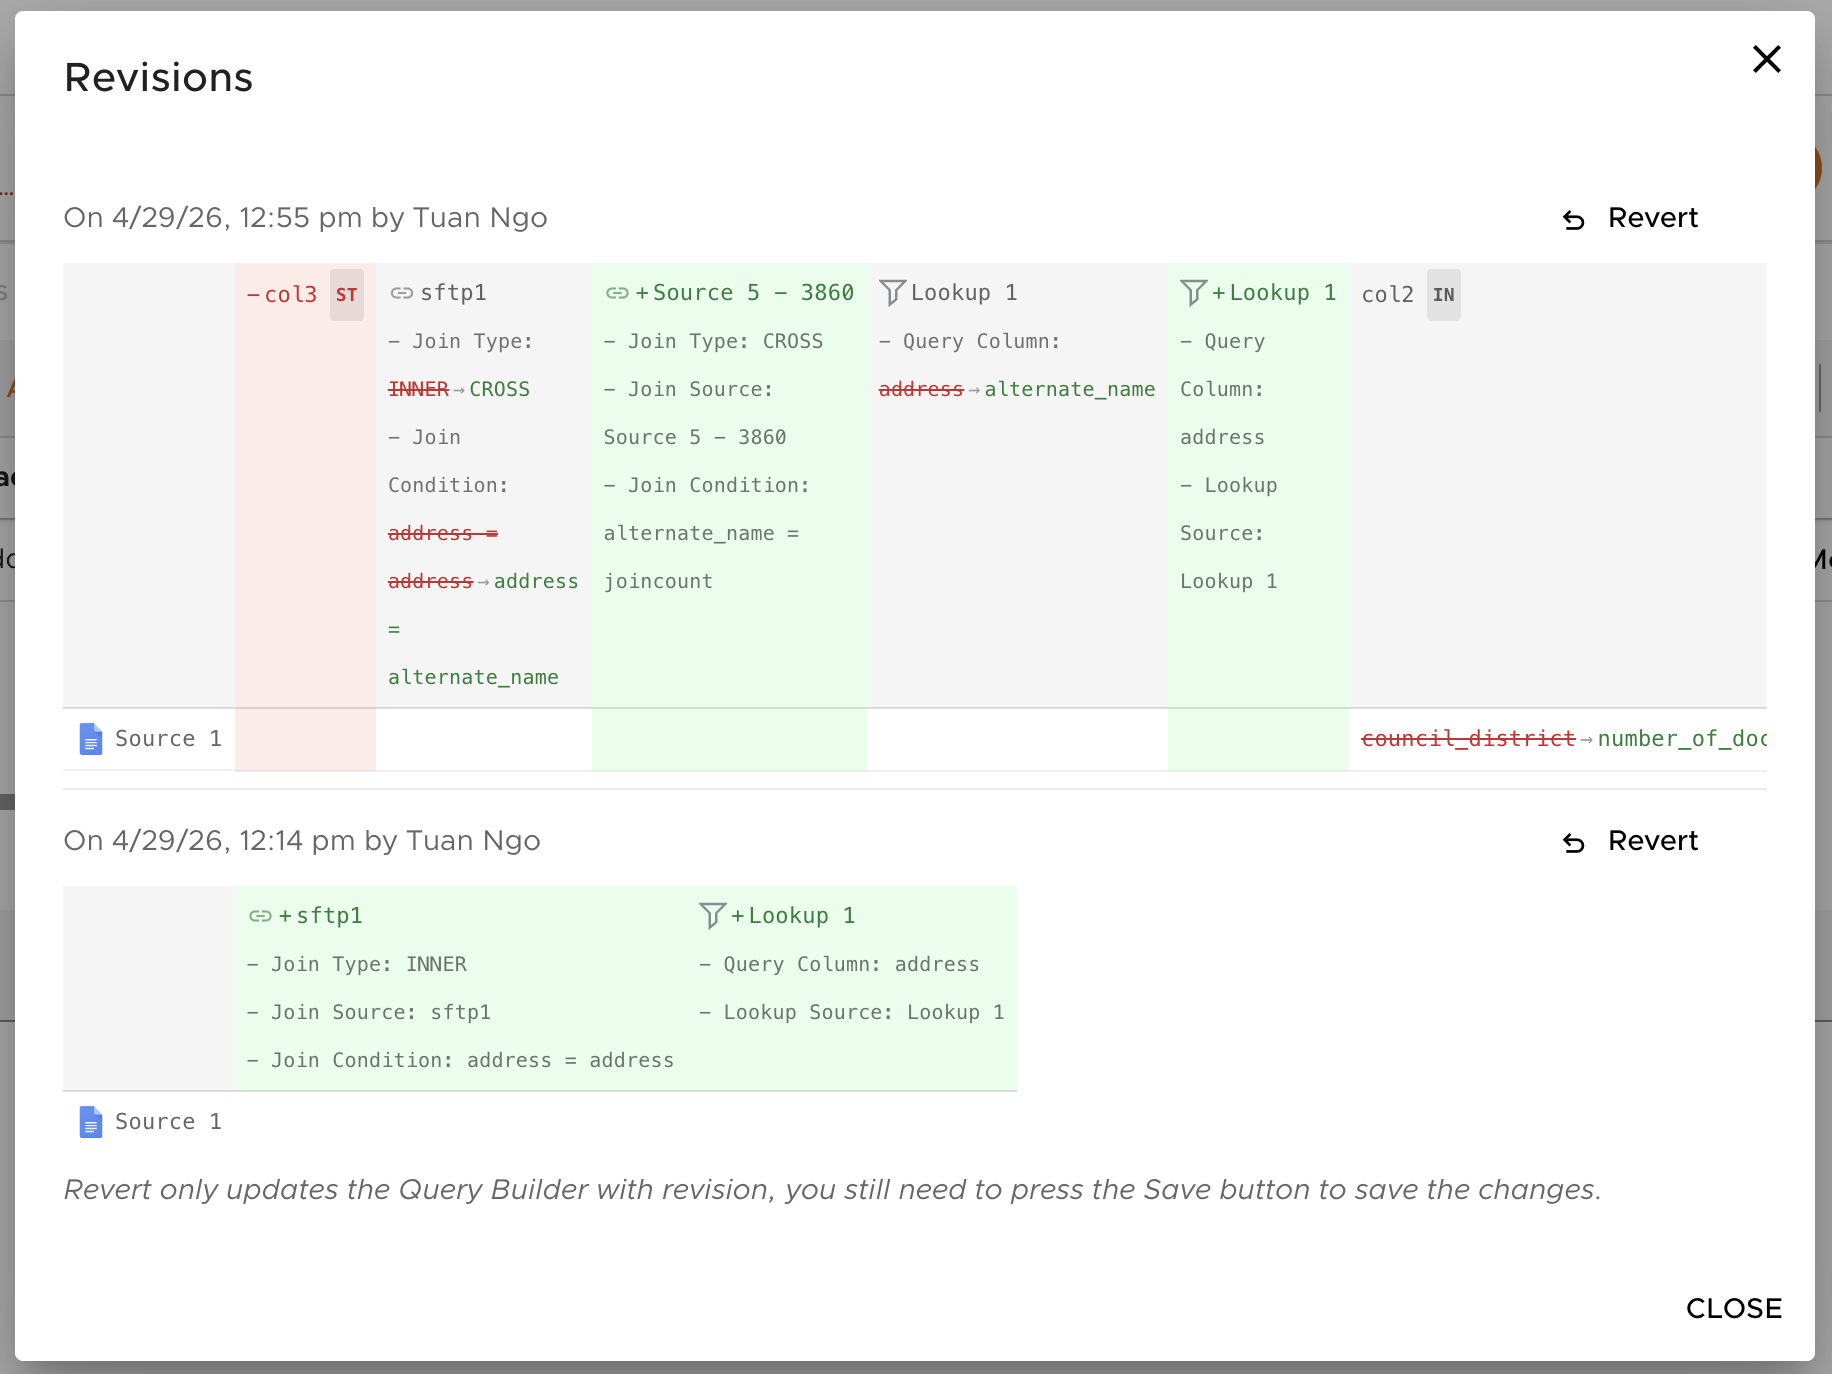
Task: Click the link icon beside +Source 5 – 3860
Action: pyautogui.click(x=617, y=293)
